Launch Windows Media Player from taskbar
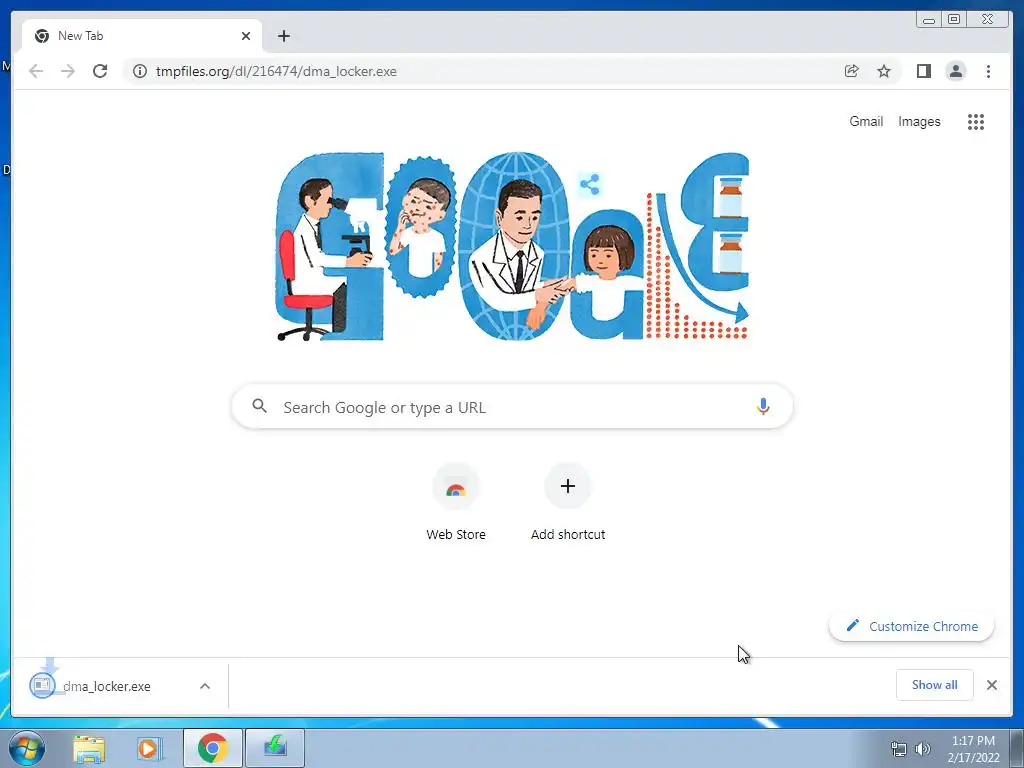 [150, 748]
